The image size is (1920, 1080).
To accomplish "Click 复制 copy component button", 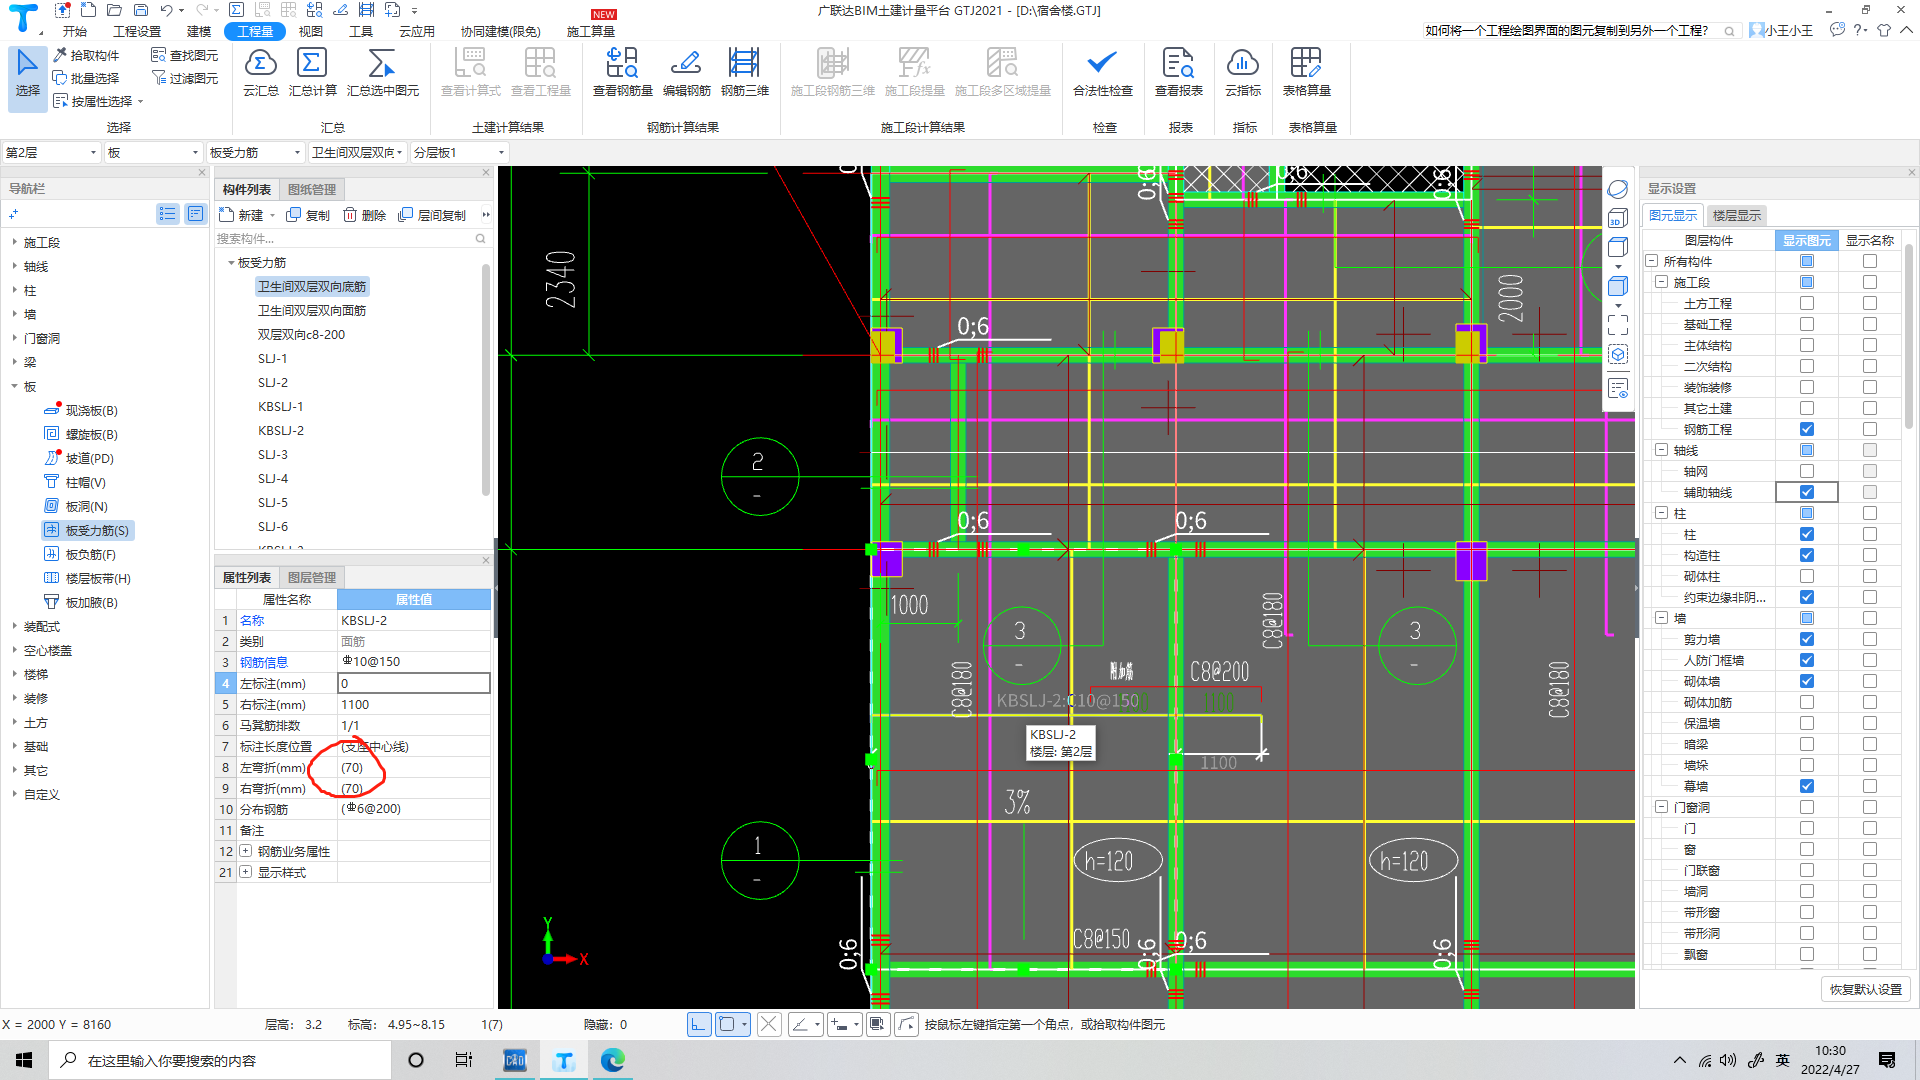I will click(308, 215).
